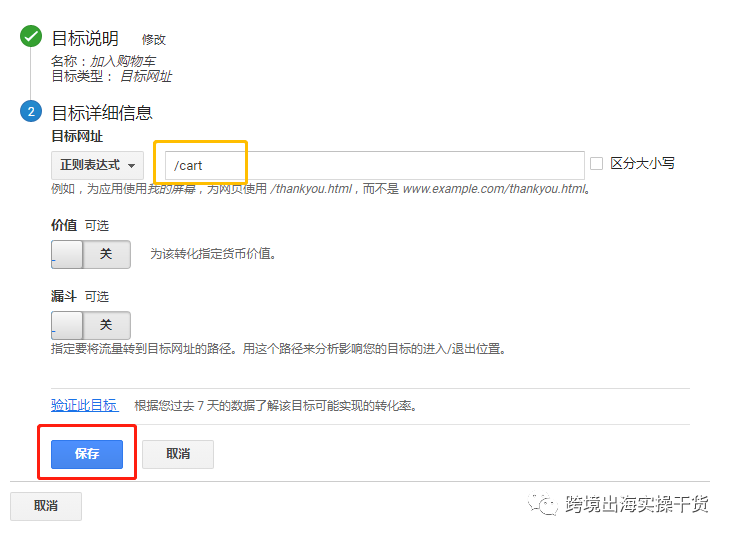This screenshot has height=537, width=732.
Task: Click the bottom-most 取消 button
Action: pyautogui.click(x=46, y=506)
